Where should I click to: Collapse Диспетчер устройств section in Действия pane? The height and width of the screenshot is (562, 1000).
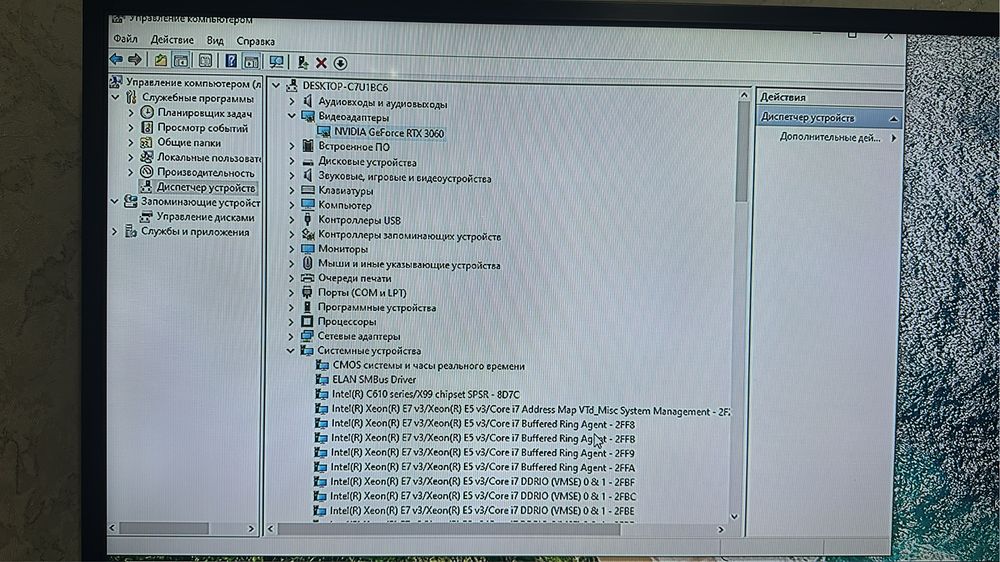click(893, 119)
